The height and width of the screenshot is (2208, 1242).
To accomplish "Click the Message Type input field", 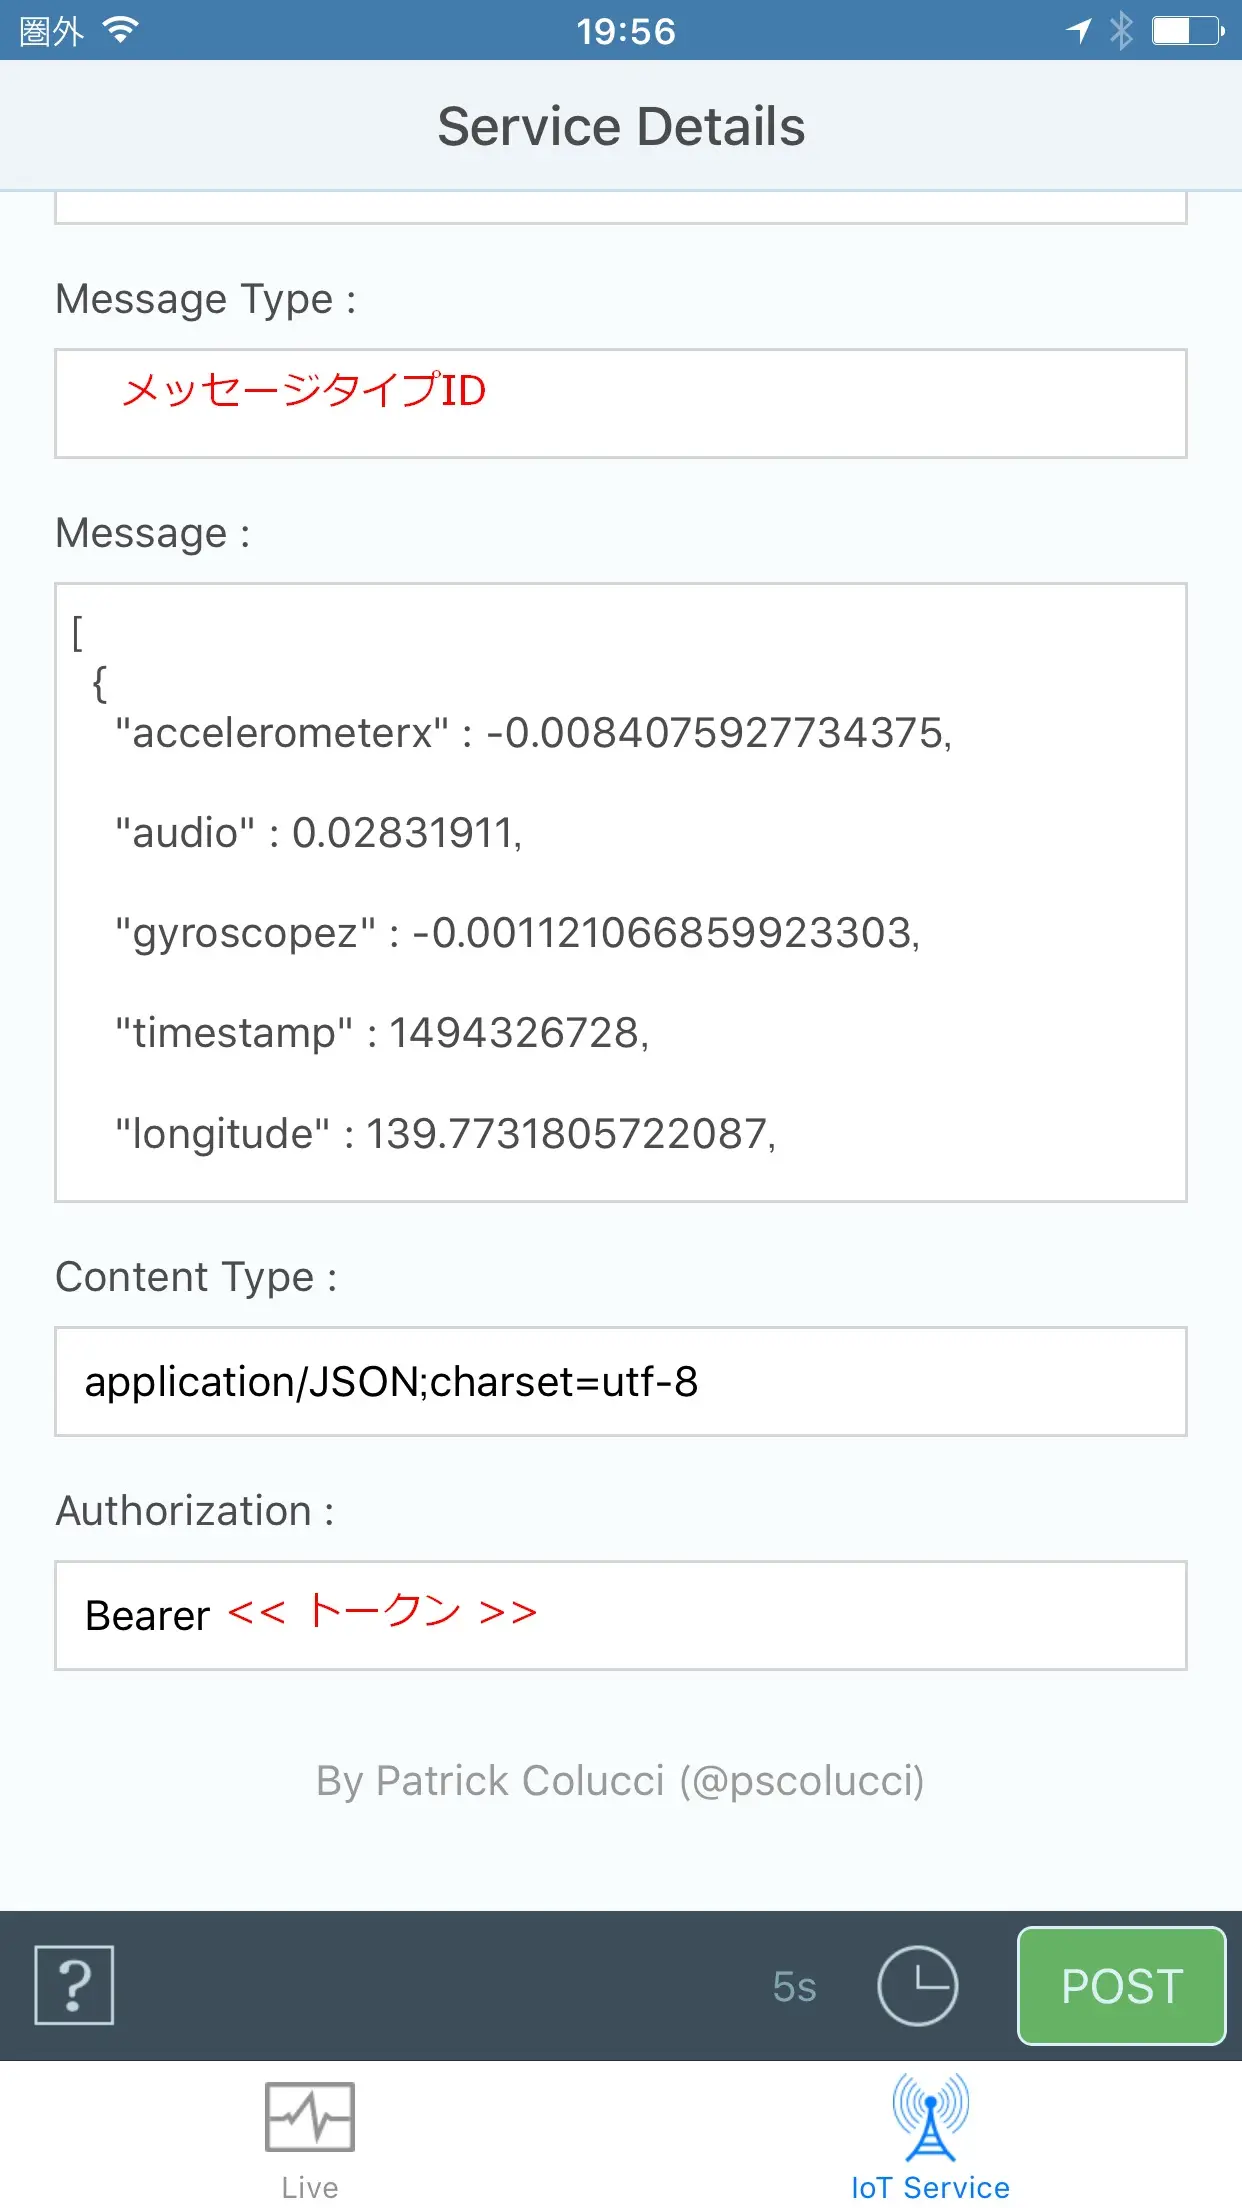I will pyautogui.click(x=621, y=404).
